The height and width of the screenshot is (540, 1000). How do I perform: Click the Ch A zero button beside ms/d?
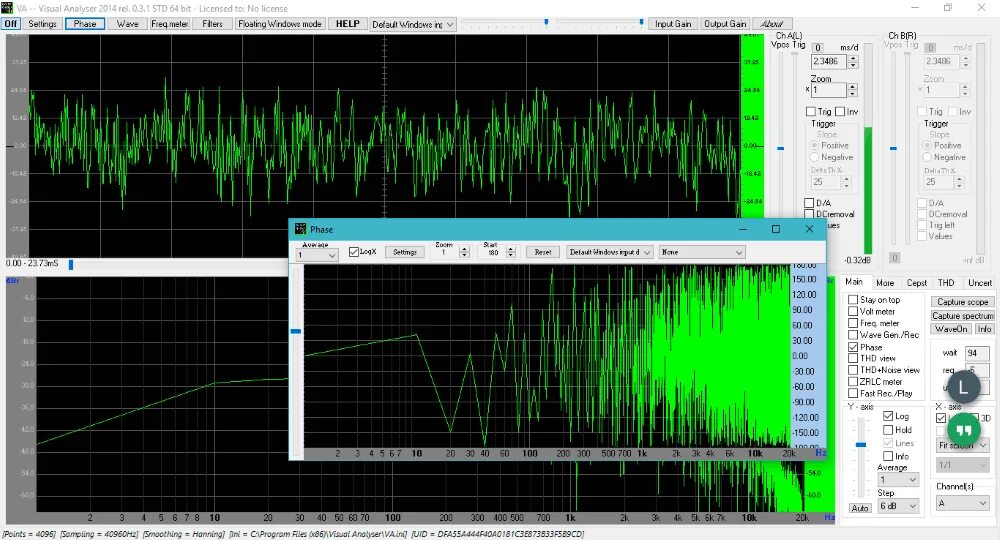[818, 48]
